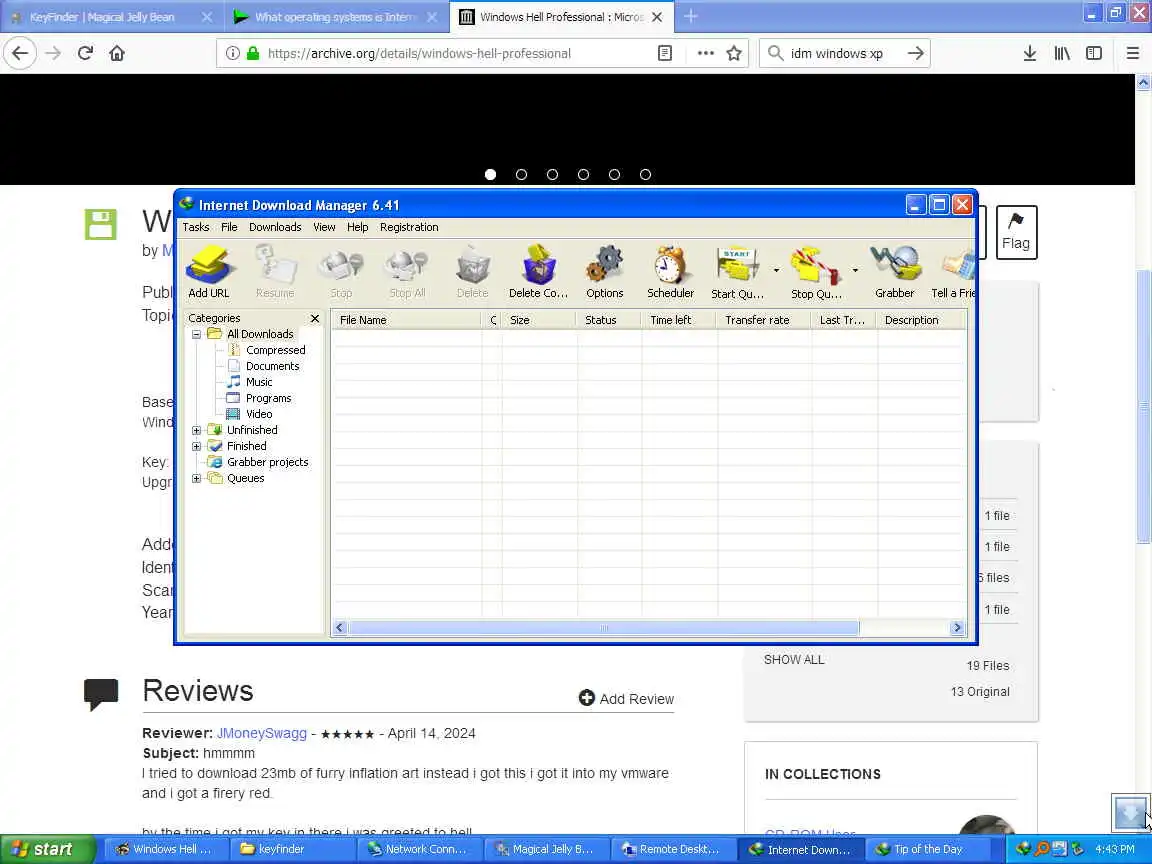Open the Firefox hamburger menu
Screen dimensions: 1152x864
point(1132,53)
